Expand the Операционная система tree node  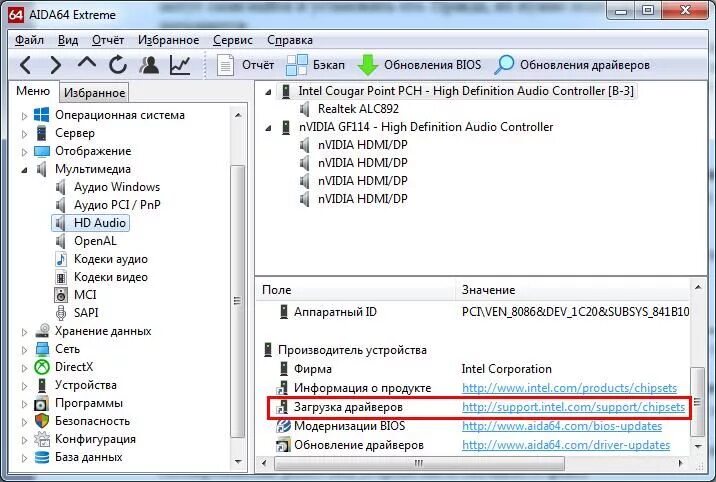coord(24,116)
